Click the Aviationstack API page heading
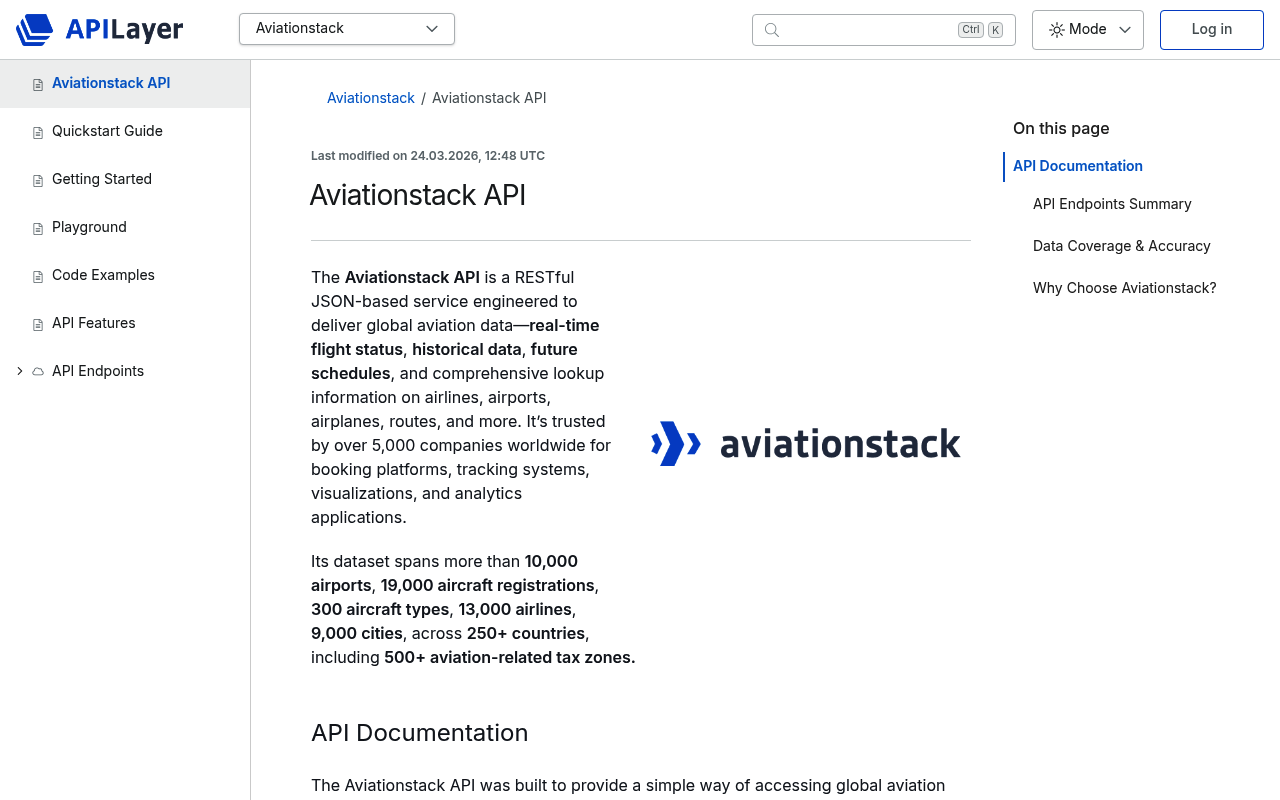 (x=418, y=195)
